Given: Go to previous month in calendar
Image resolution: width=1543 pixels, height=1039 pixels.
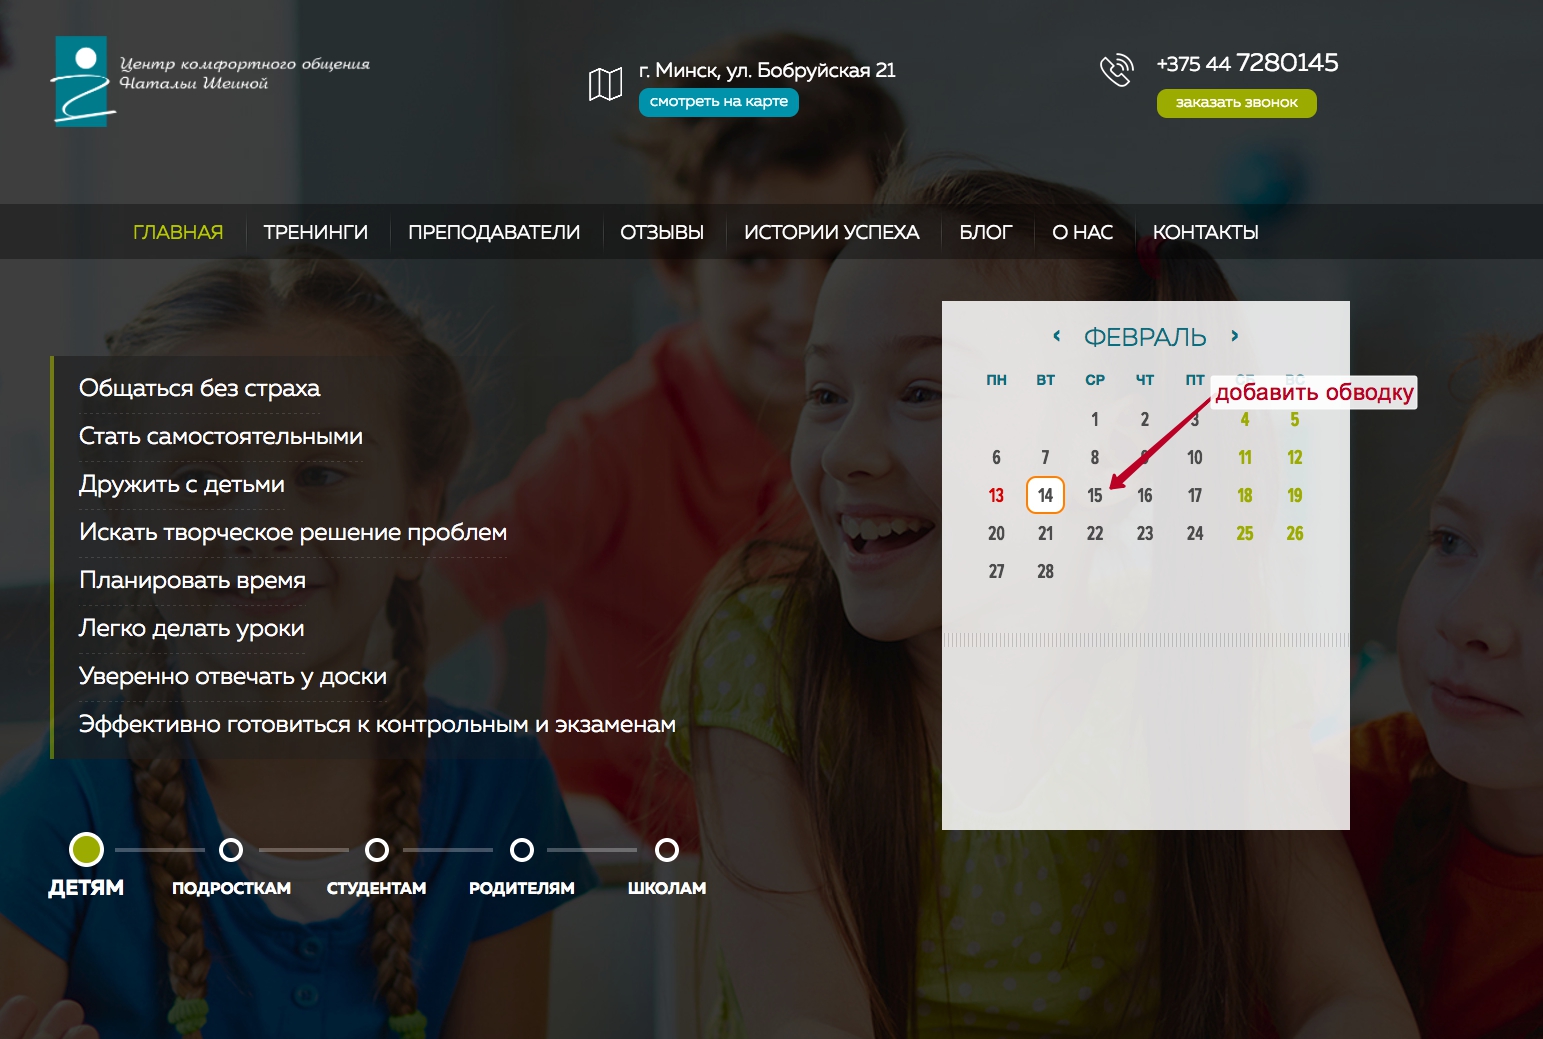Looking at the screenshot, I should coord(1057,336).
